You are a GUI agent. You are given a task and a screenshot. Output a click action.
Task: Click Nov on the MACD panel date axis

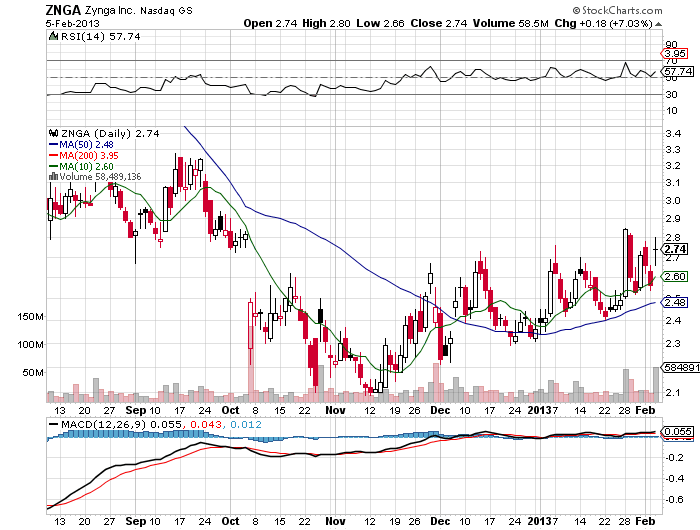coord(335,521)
